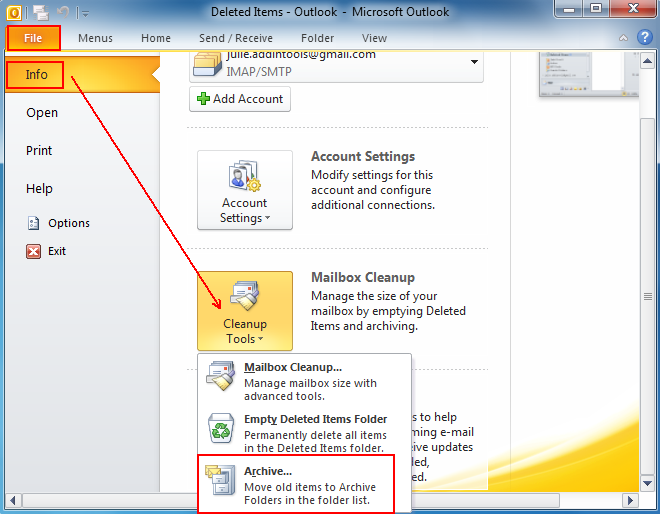Customize Quick Access Toolbar dropdown arrow

pos(85,13)
